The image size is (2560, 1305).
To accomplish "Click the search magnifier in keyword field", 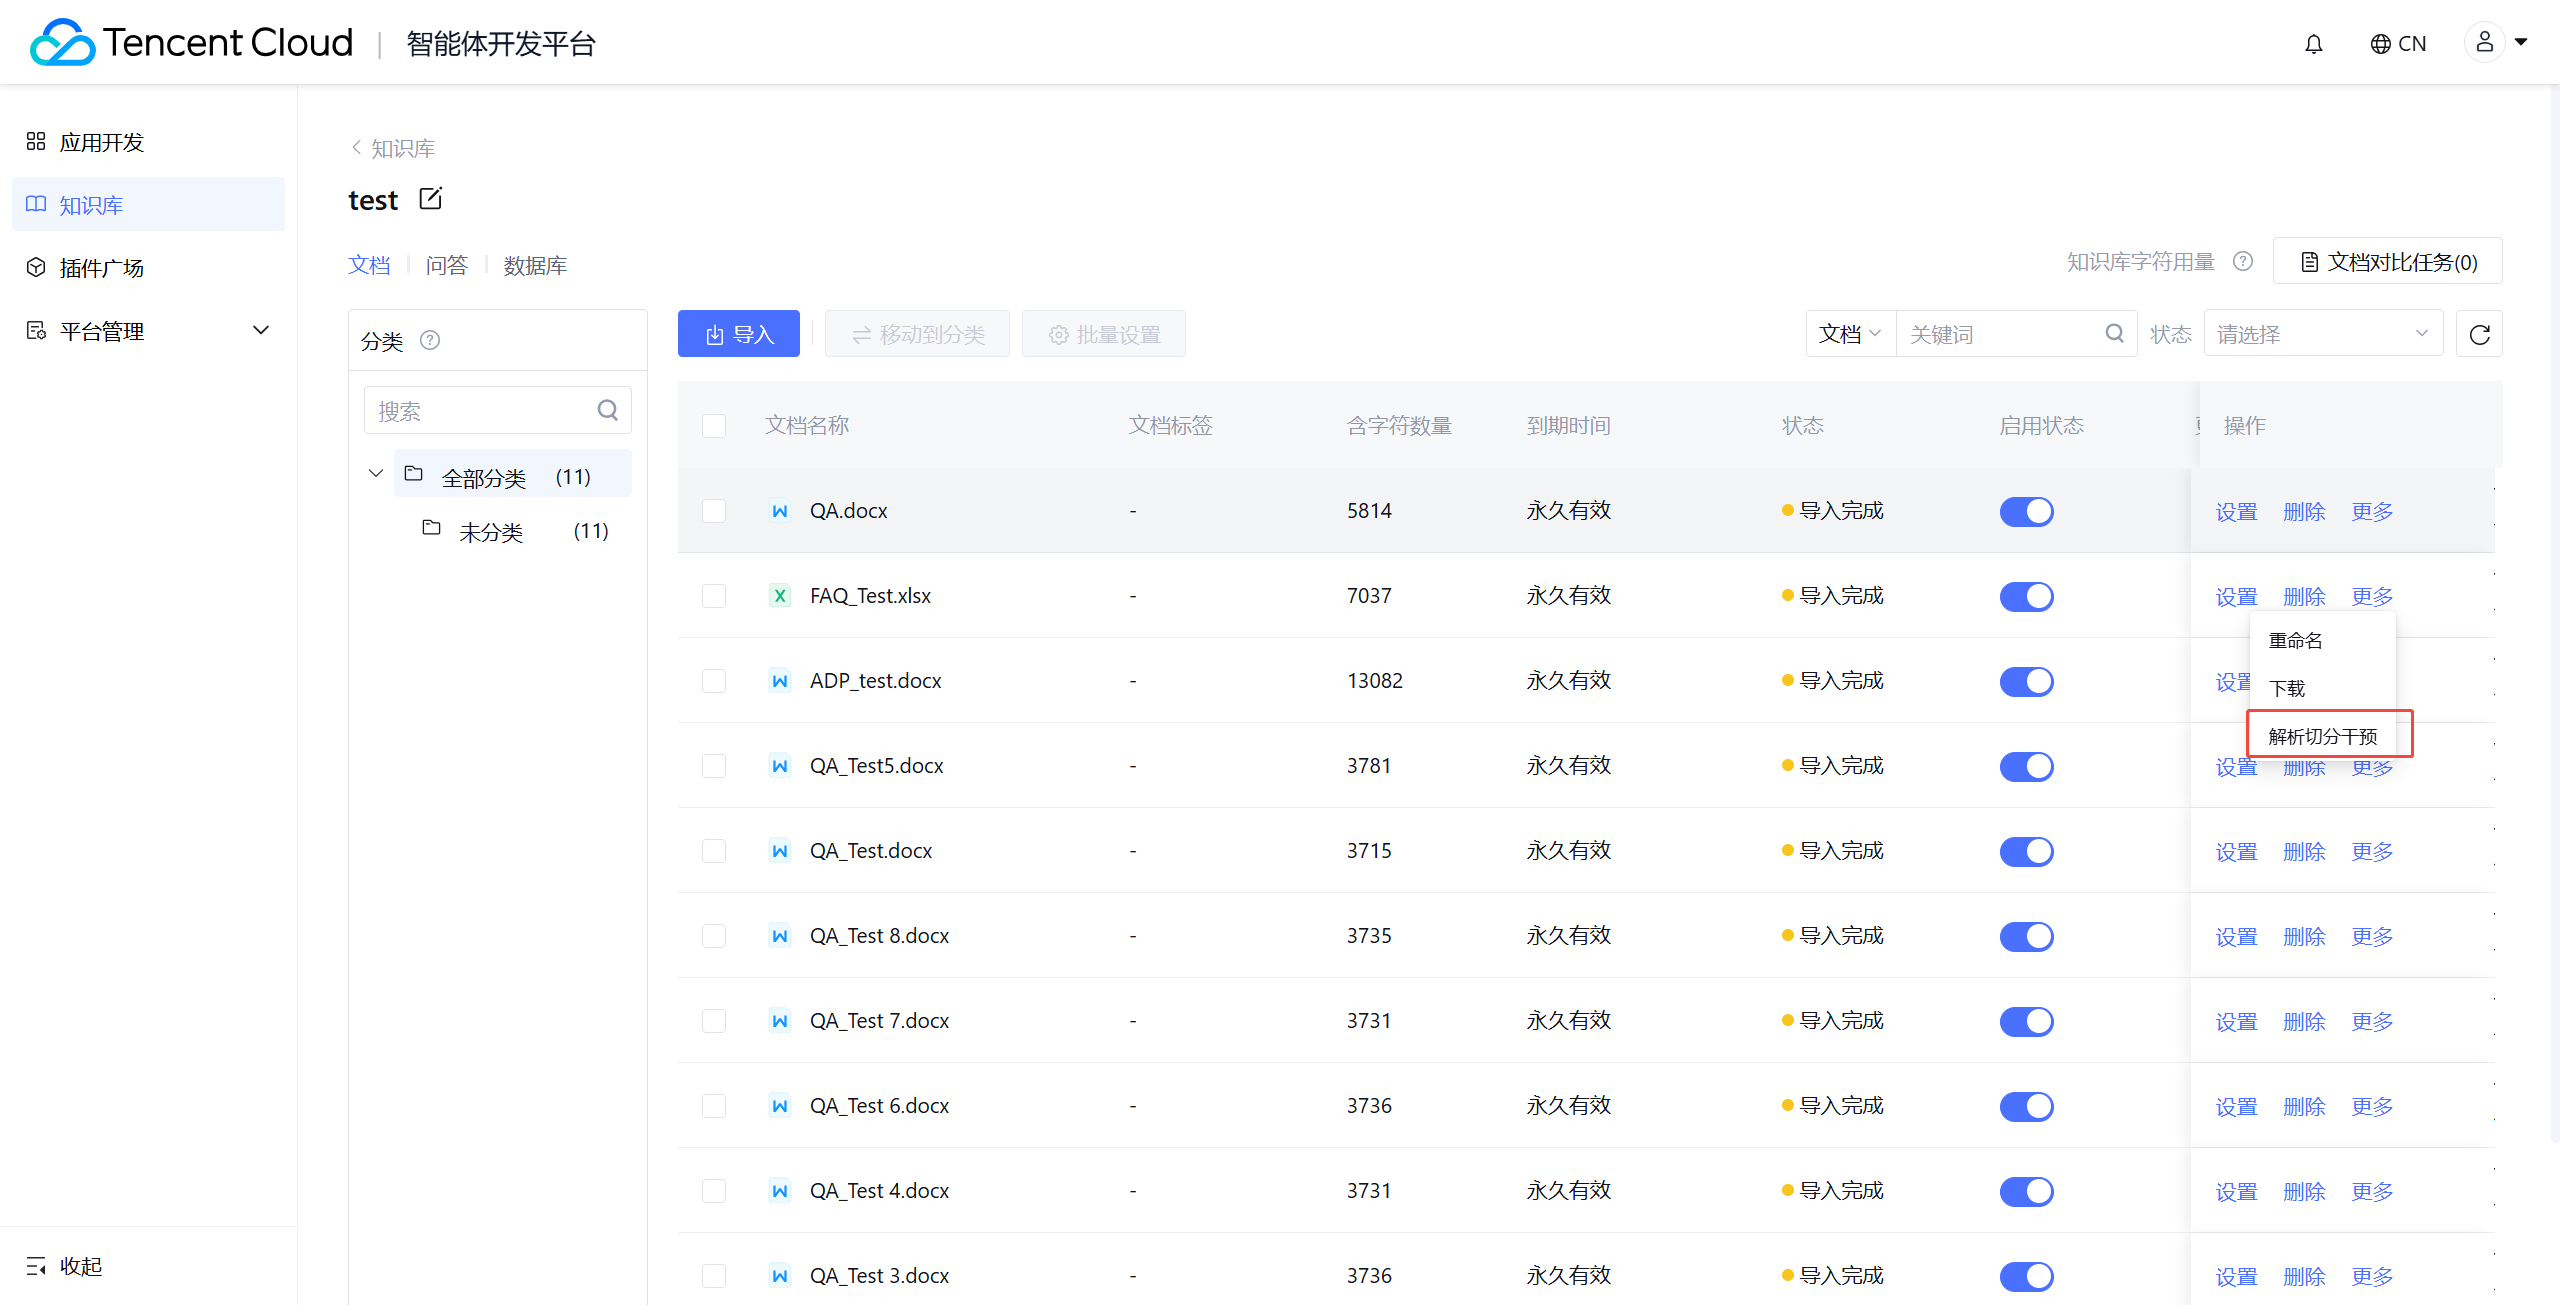I will click(2114, 334).
